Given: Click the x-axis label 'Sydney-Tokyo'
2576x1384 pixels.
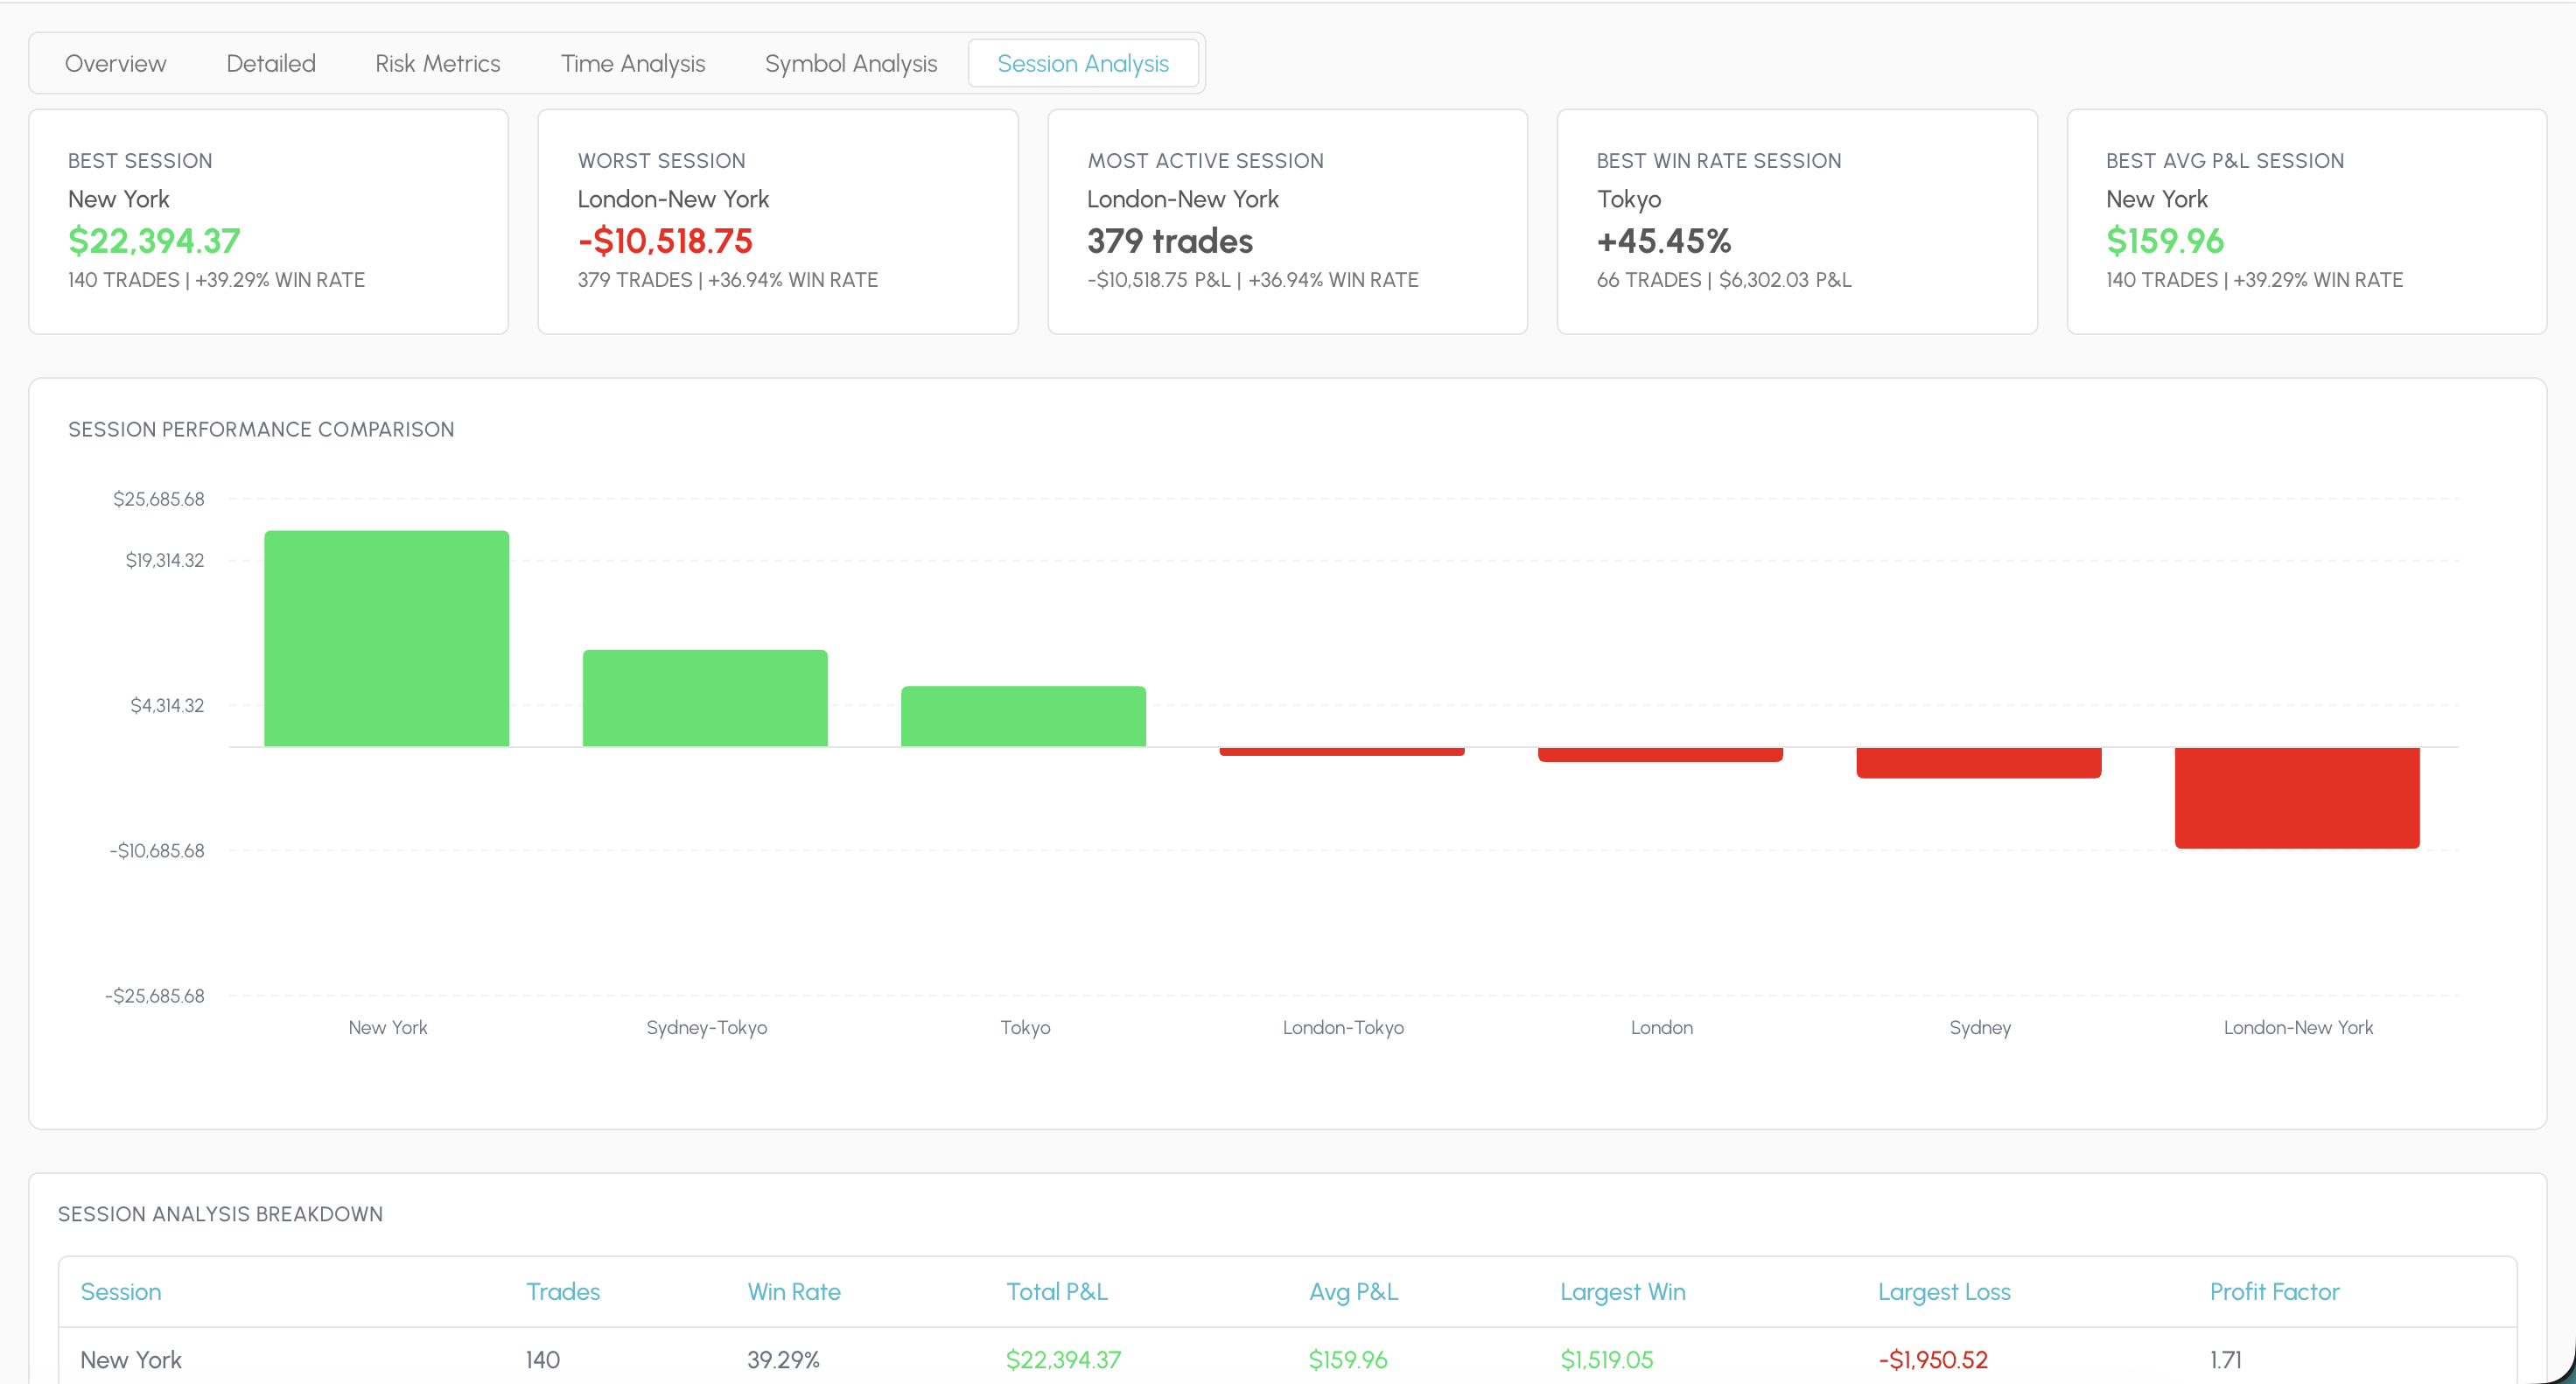Looking at the screenshot, I should pos(706,1027).
